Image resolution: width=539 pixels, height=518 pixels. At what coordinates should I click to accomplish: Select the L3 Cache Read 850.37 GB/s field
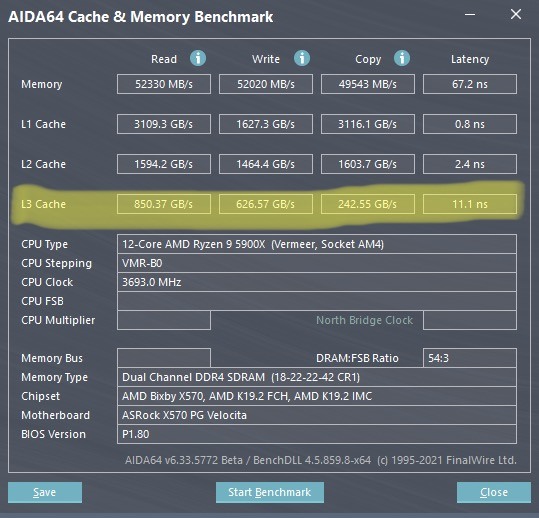(164, 204)
